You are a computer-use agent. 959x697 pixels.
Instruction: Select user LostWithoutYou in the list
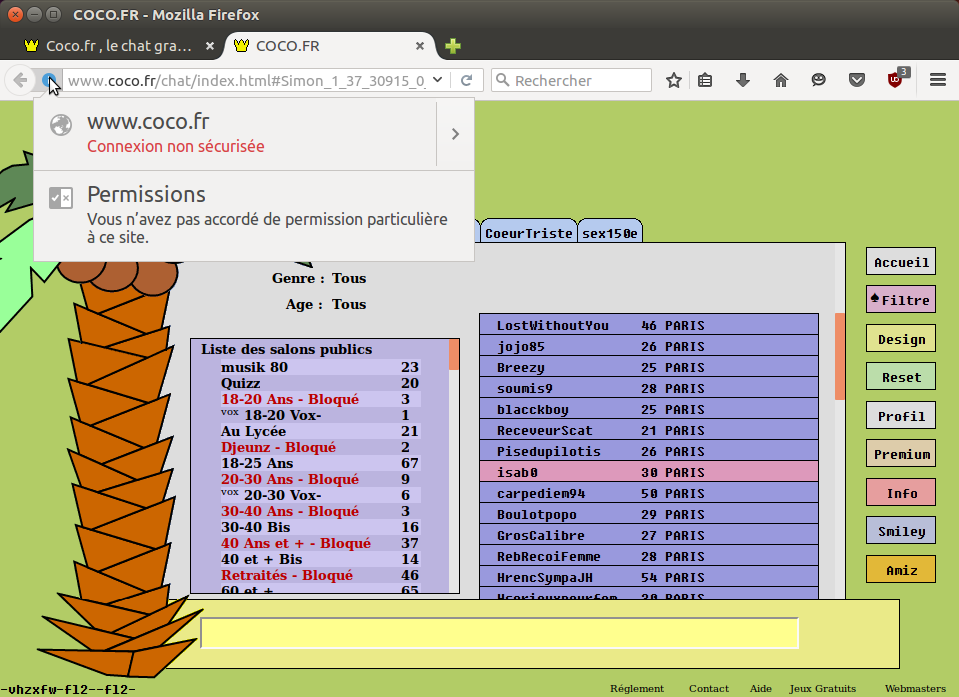pyautogui.click(x=649, y=325)
